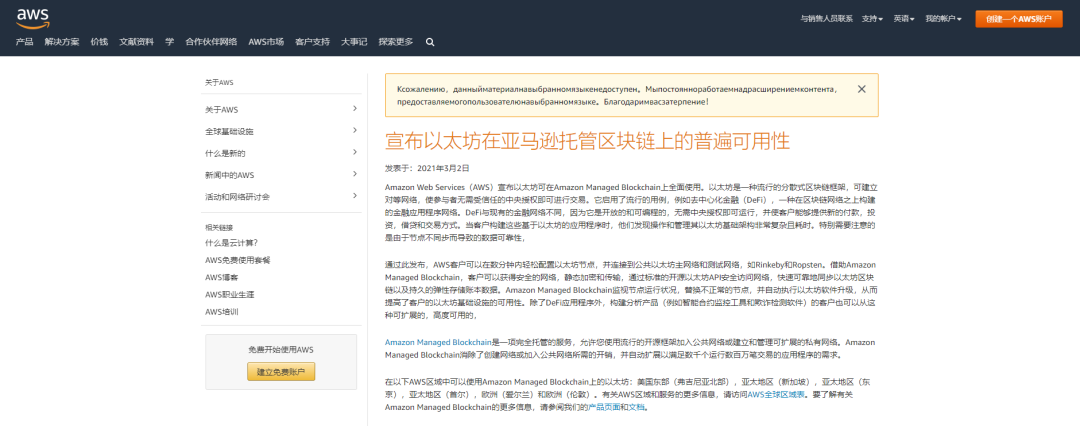Open the 英语 language dropdown
The height and width of the screenshot is (426, 1080).
[x=904, y=19]
